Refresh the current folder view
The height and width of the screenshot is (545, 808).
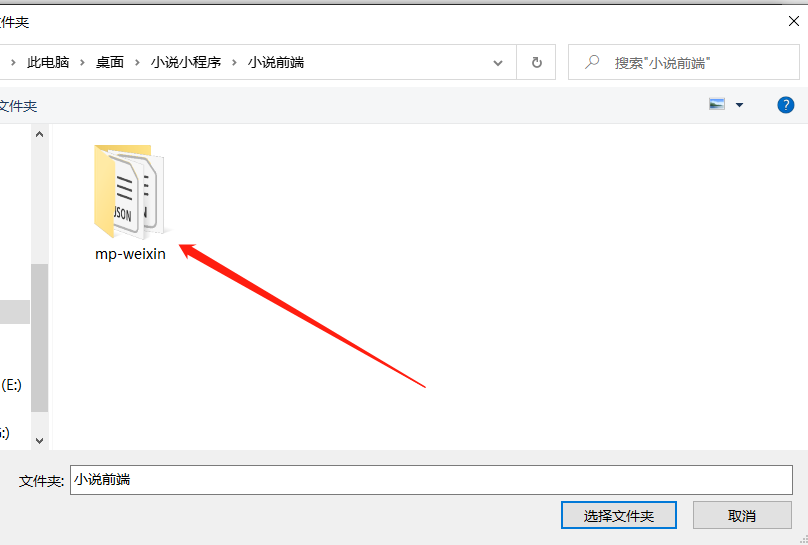[x=536, y=62]
